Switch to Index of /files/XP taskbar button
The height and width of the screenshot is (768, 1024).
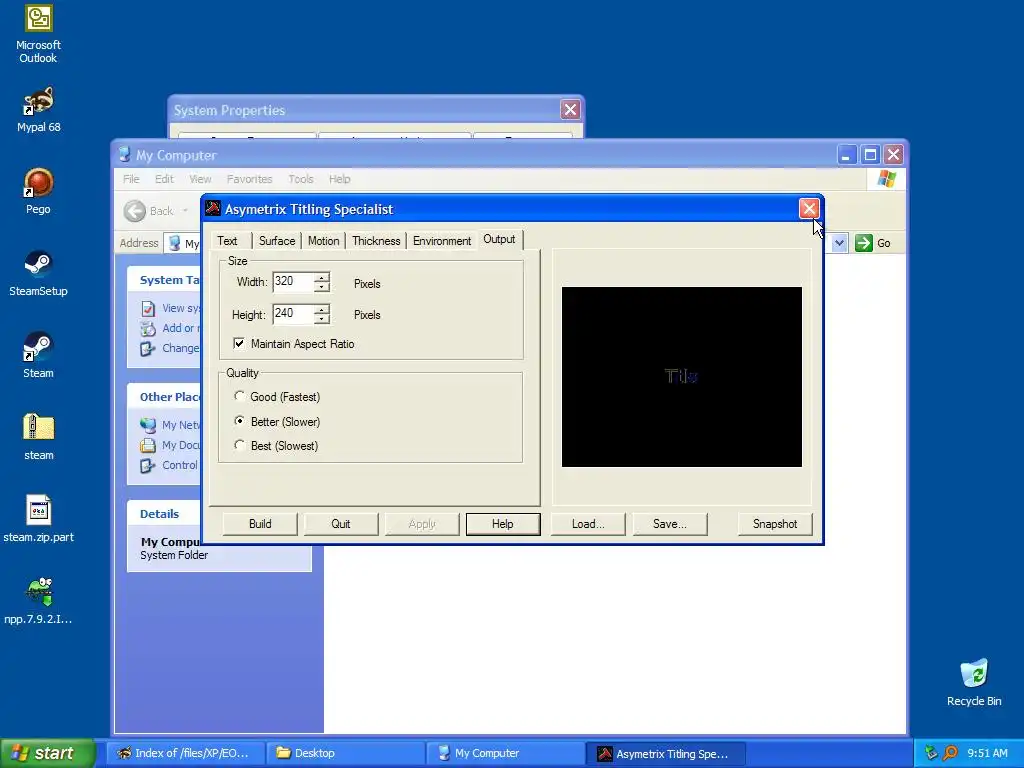186,753
